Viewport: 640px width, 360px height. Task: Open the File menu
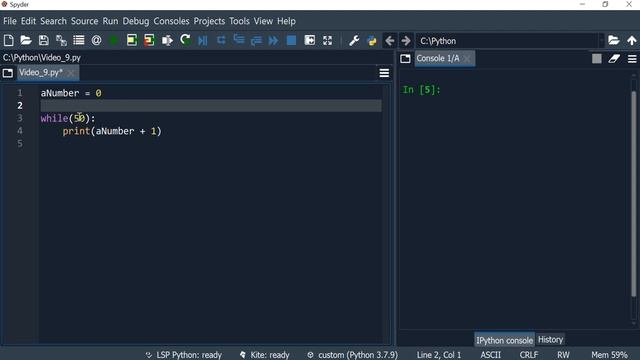click(10, 21)
